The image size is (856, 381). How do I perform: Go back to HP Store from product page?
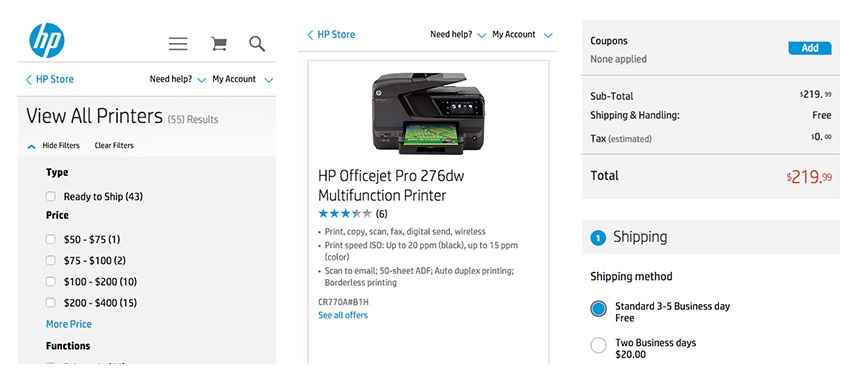(x=331, y=34)
